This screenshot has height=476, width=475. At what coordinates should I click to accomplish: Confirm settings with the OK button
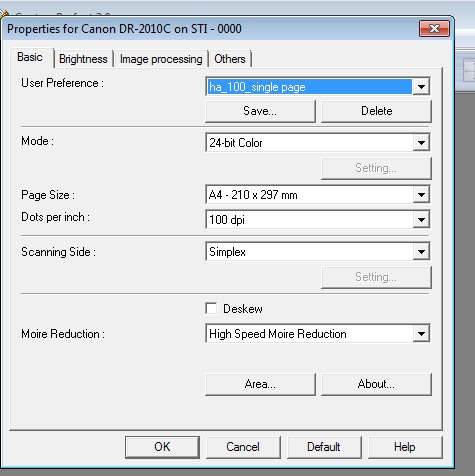click(162, 447)
